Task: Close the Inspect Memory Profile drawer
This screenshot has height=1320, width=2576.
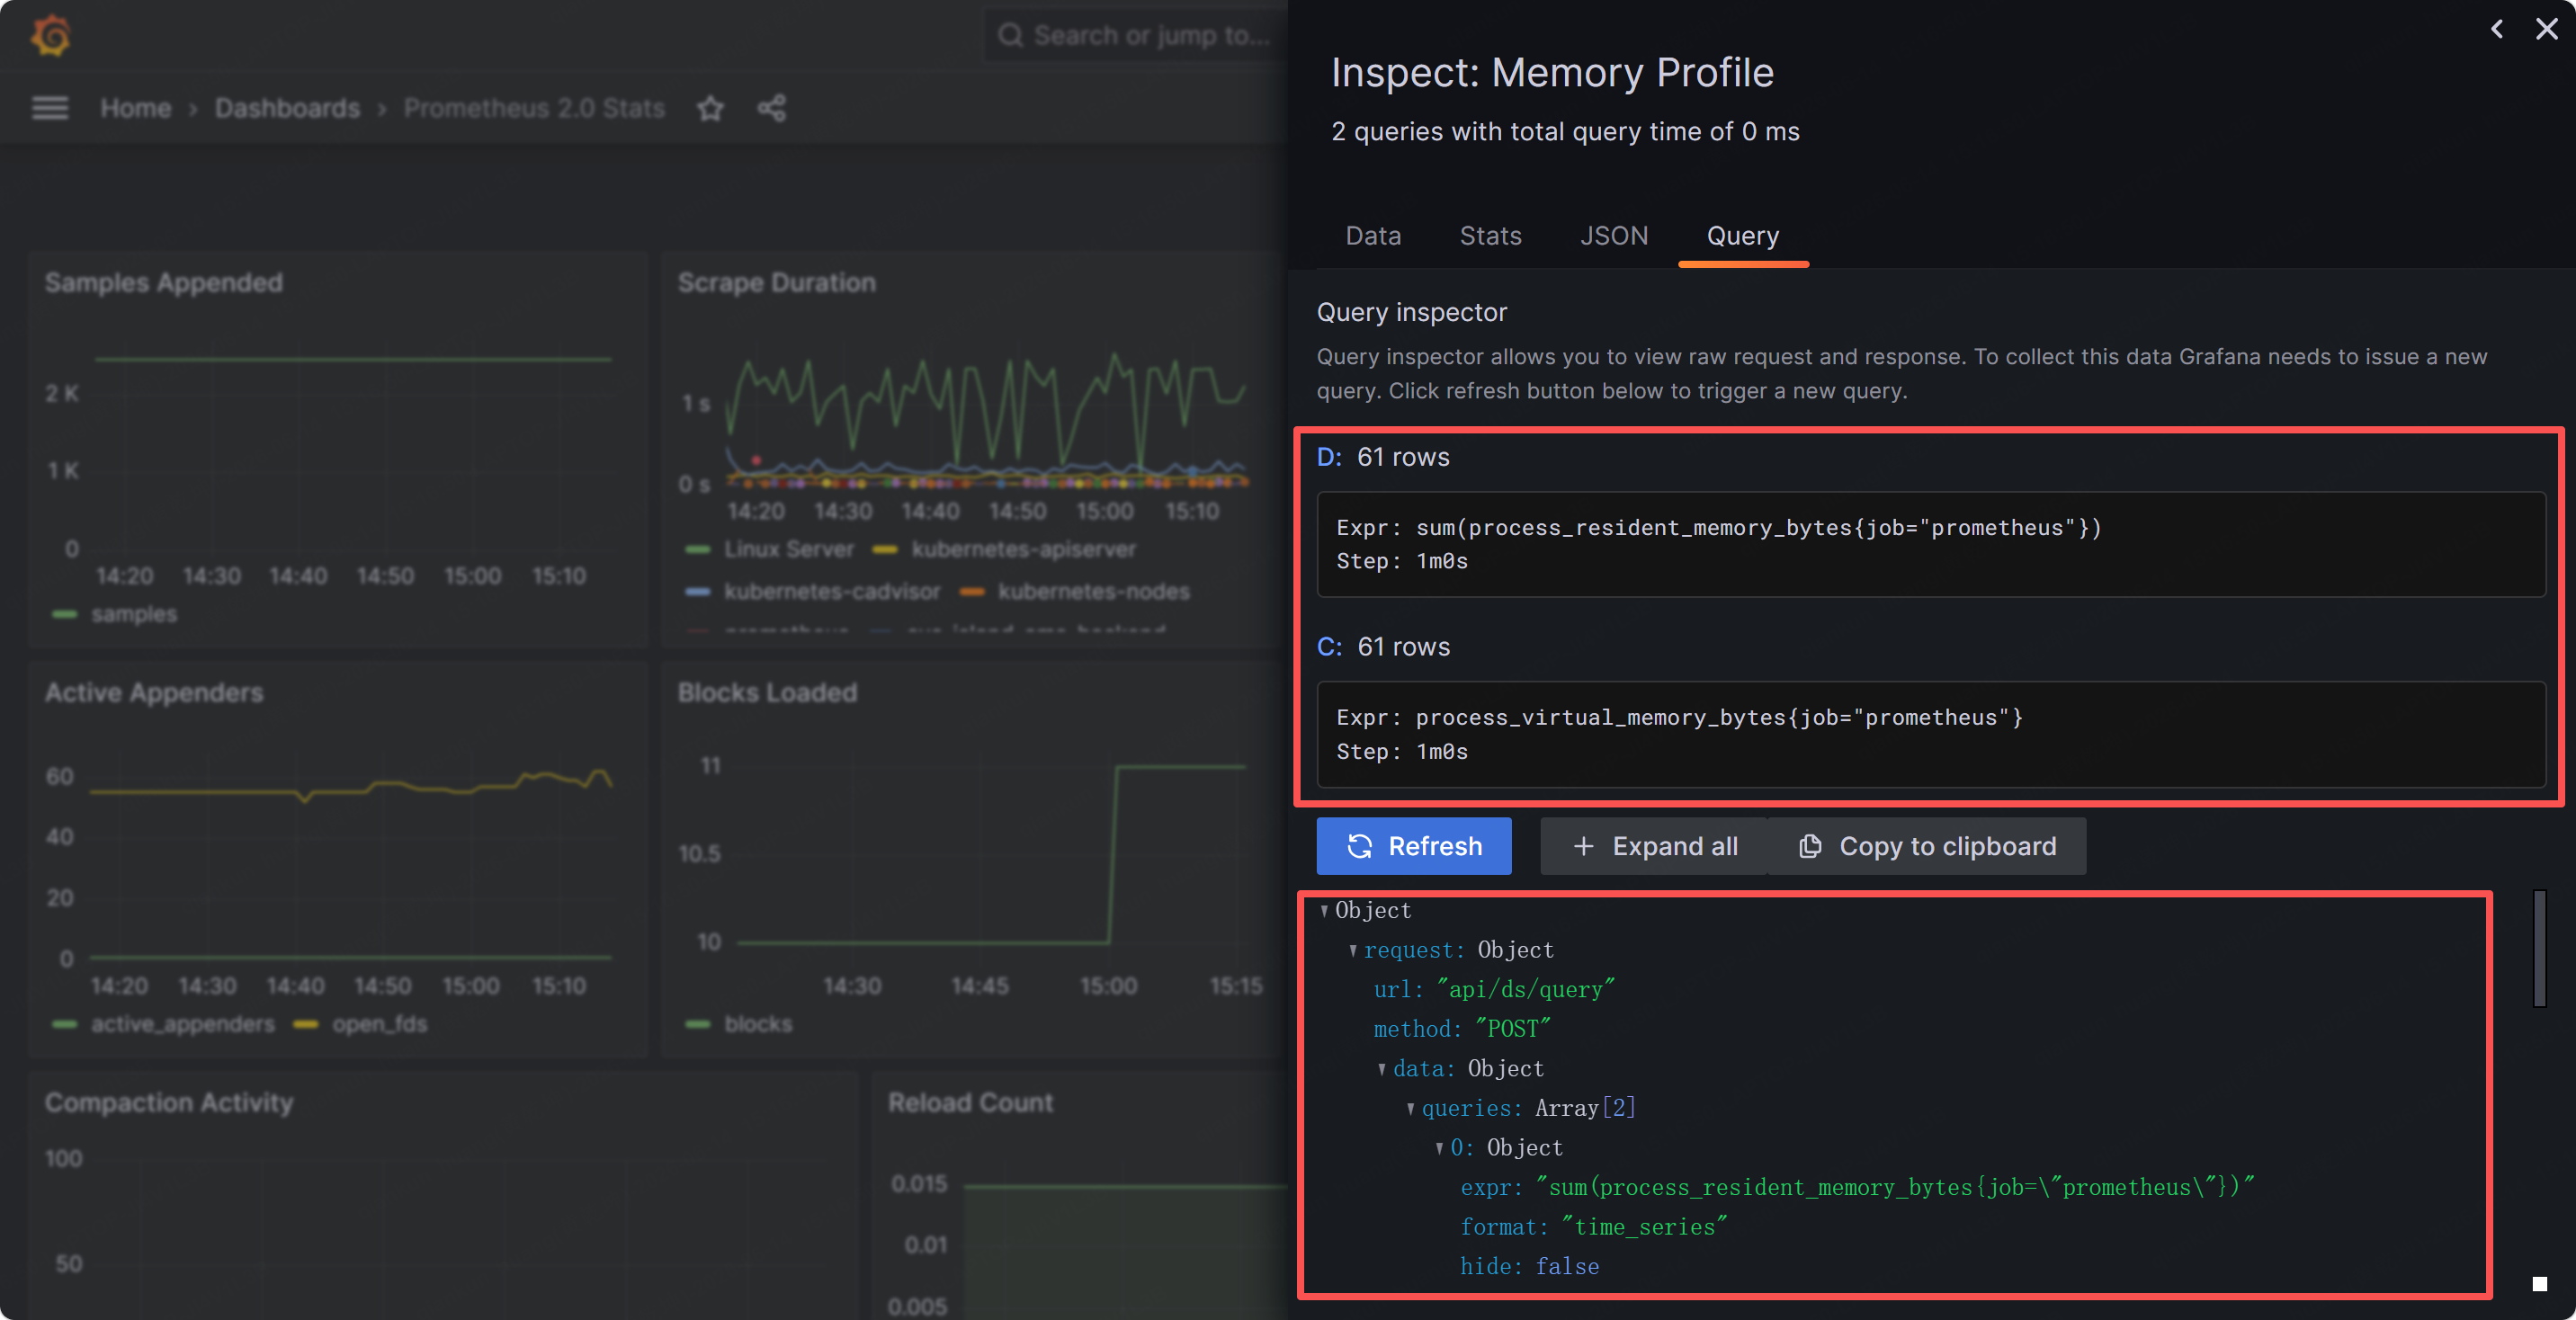Action: pos(2547,29)
